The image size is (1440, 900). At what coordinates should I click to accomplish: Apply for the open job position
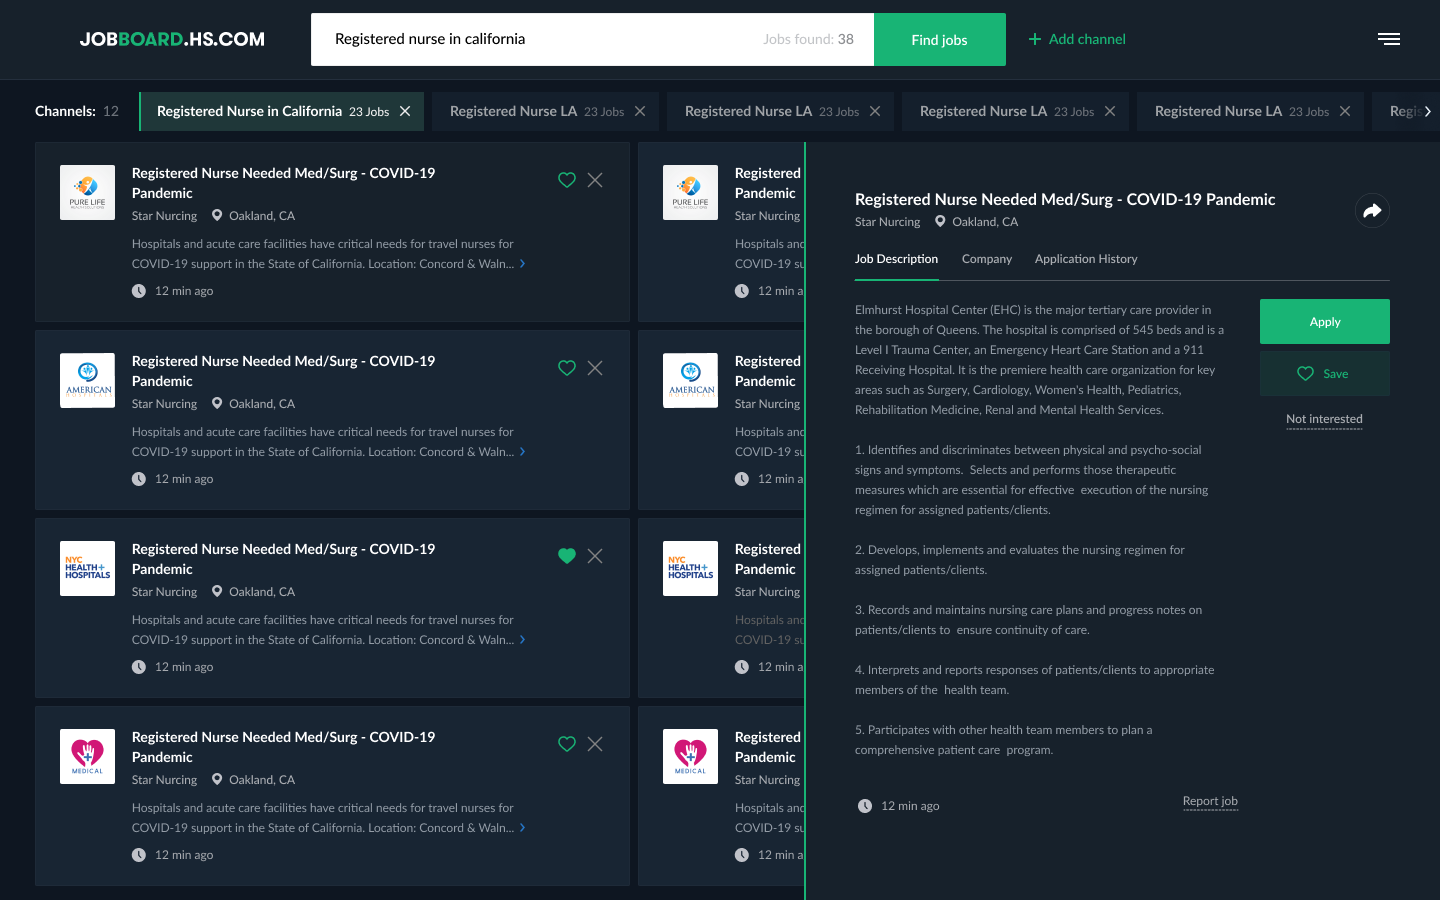point(1324,321)
